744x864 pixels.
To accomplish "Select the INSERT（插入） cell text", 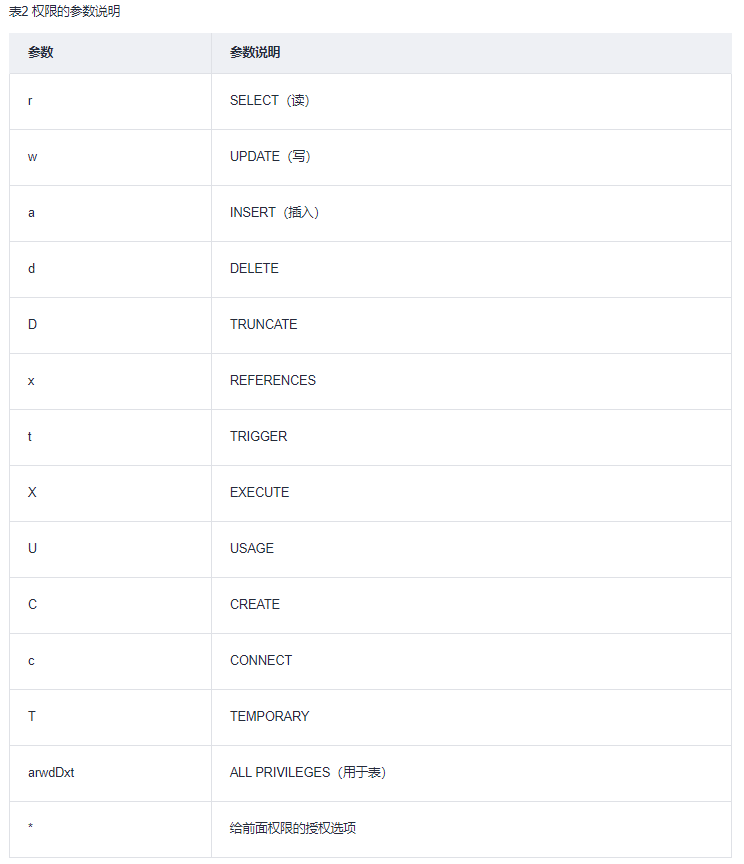I will [274, 213].
